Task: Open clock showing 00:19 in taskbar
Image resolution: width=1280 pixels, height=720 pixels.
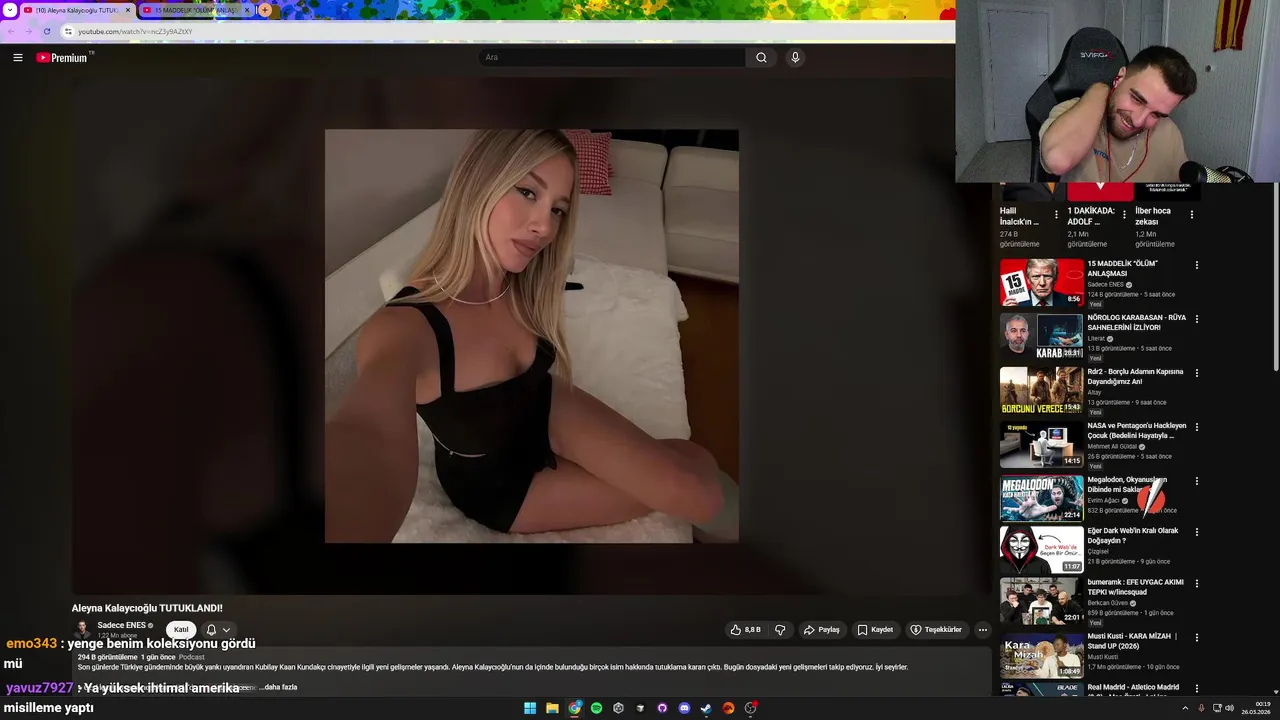Action: 1254,708
